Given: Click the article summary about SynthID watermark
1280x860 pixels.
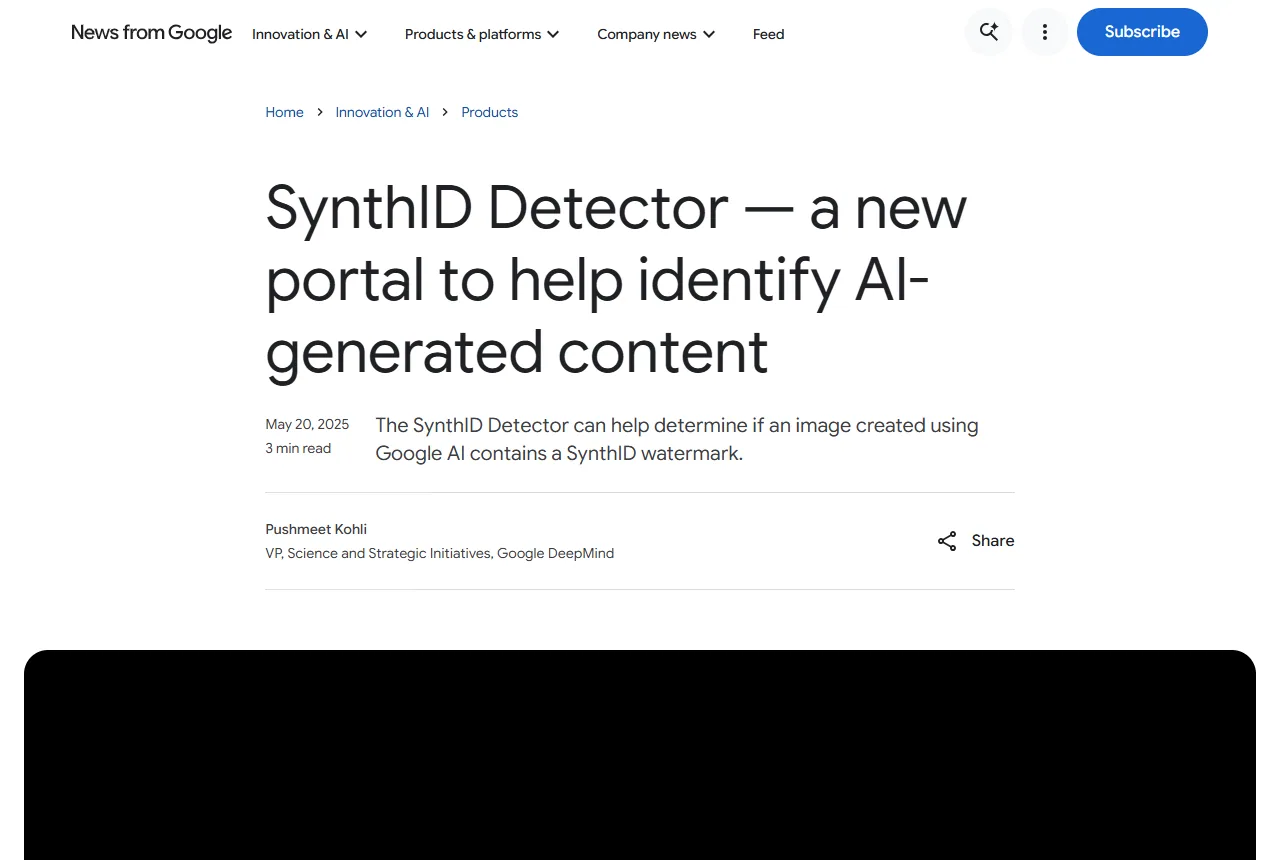Looking at the screenshot, I should (x=677, y=439).
